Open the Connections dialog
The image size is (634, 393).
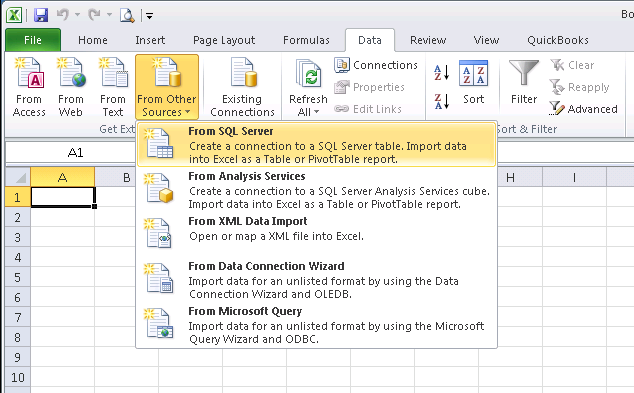(376, 65)
